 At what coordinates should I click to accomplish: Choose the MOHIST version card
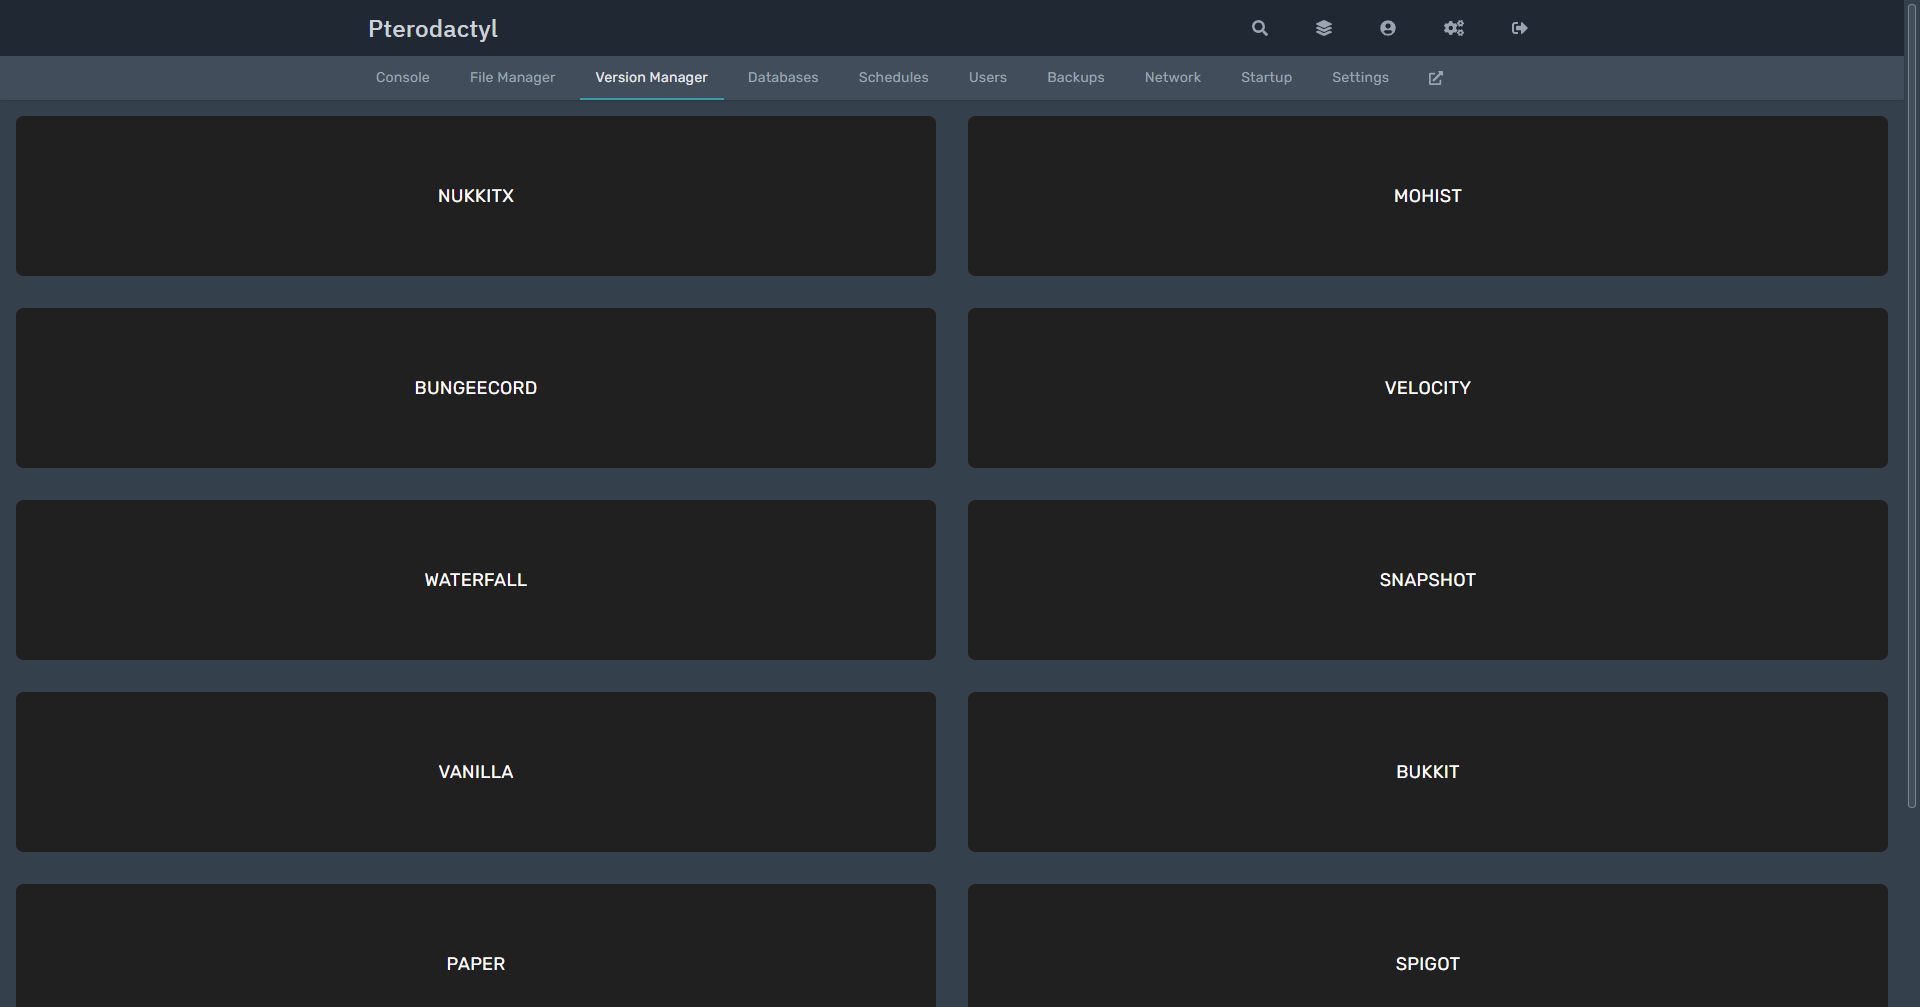point(1428,196)
